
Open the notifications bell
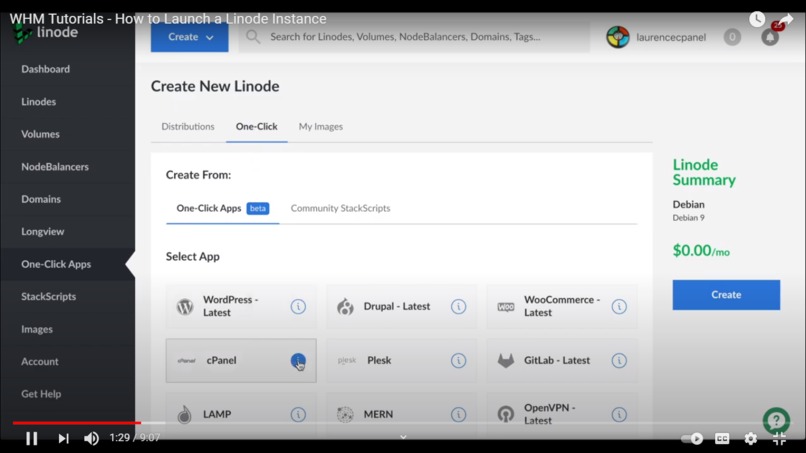pos(770,37)
